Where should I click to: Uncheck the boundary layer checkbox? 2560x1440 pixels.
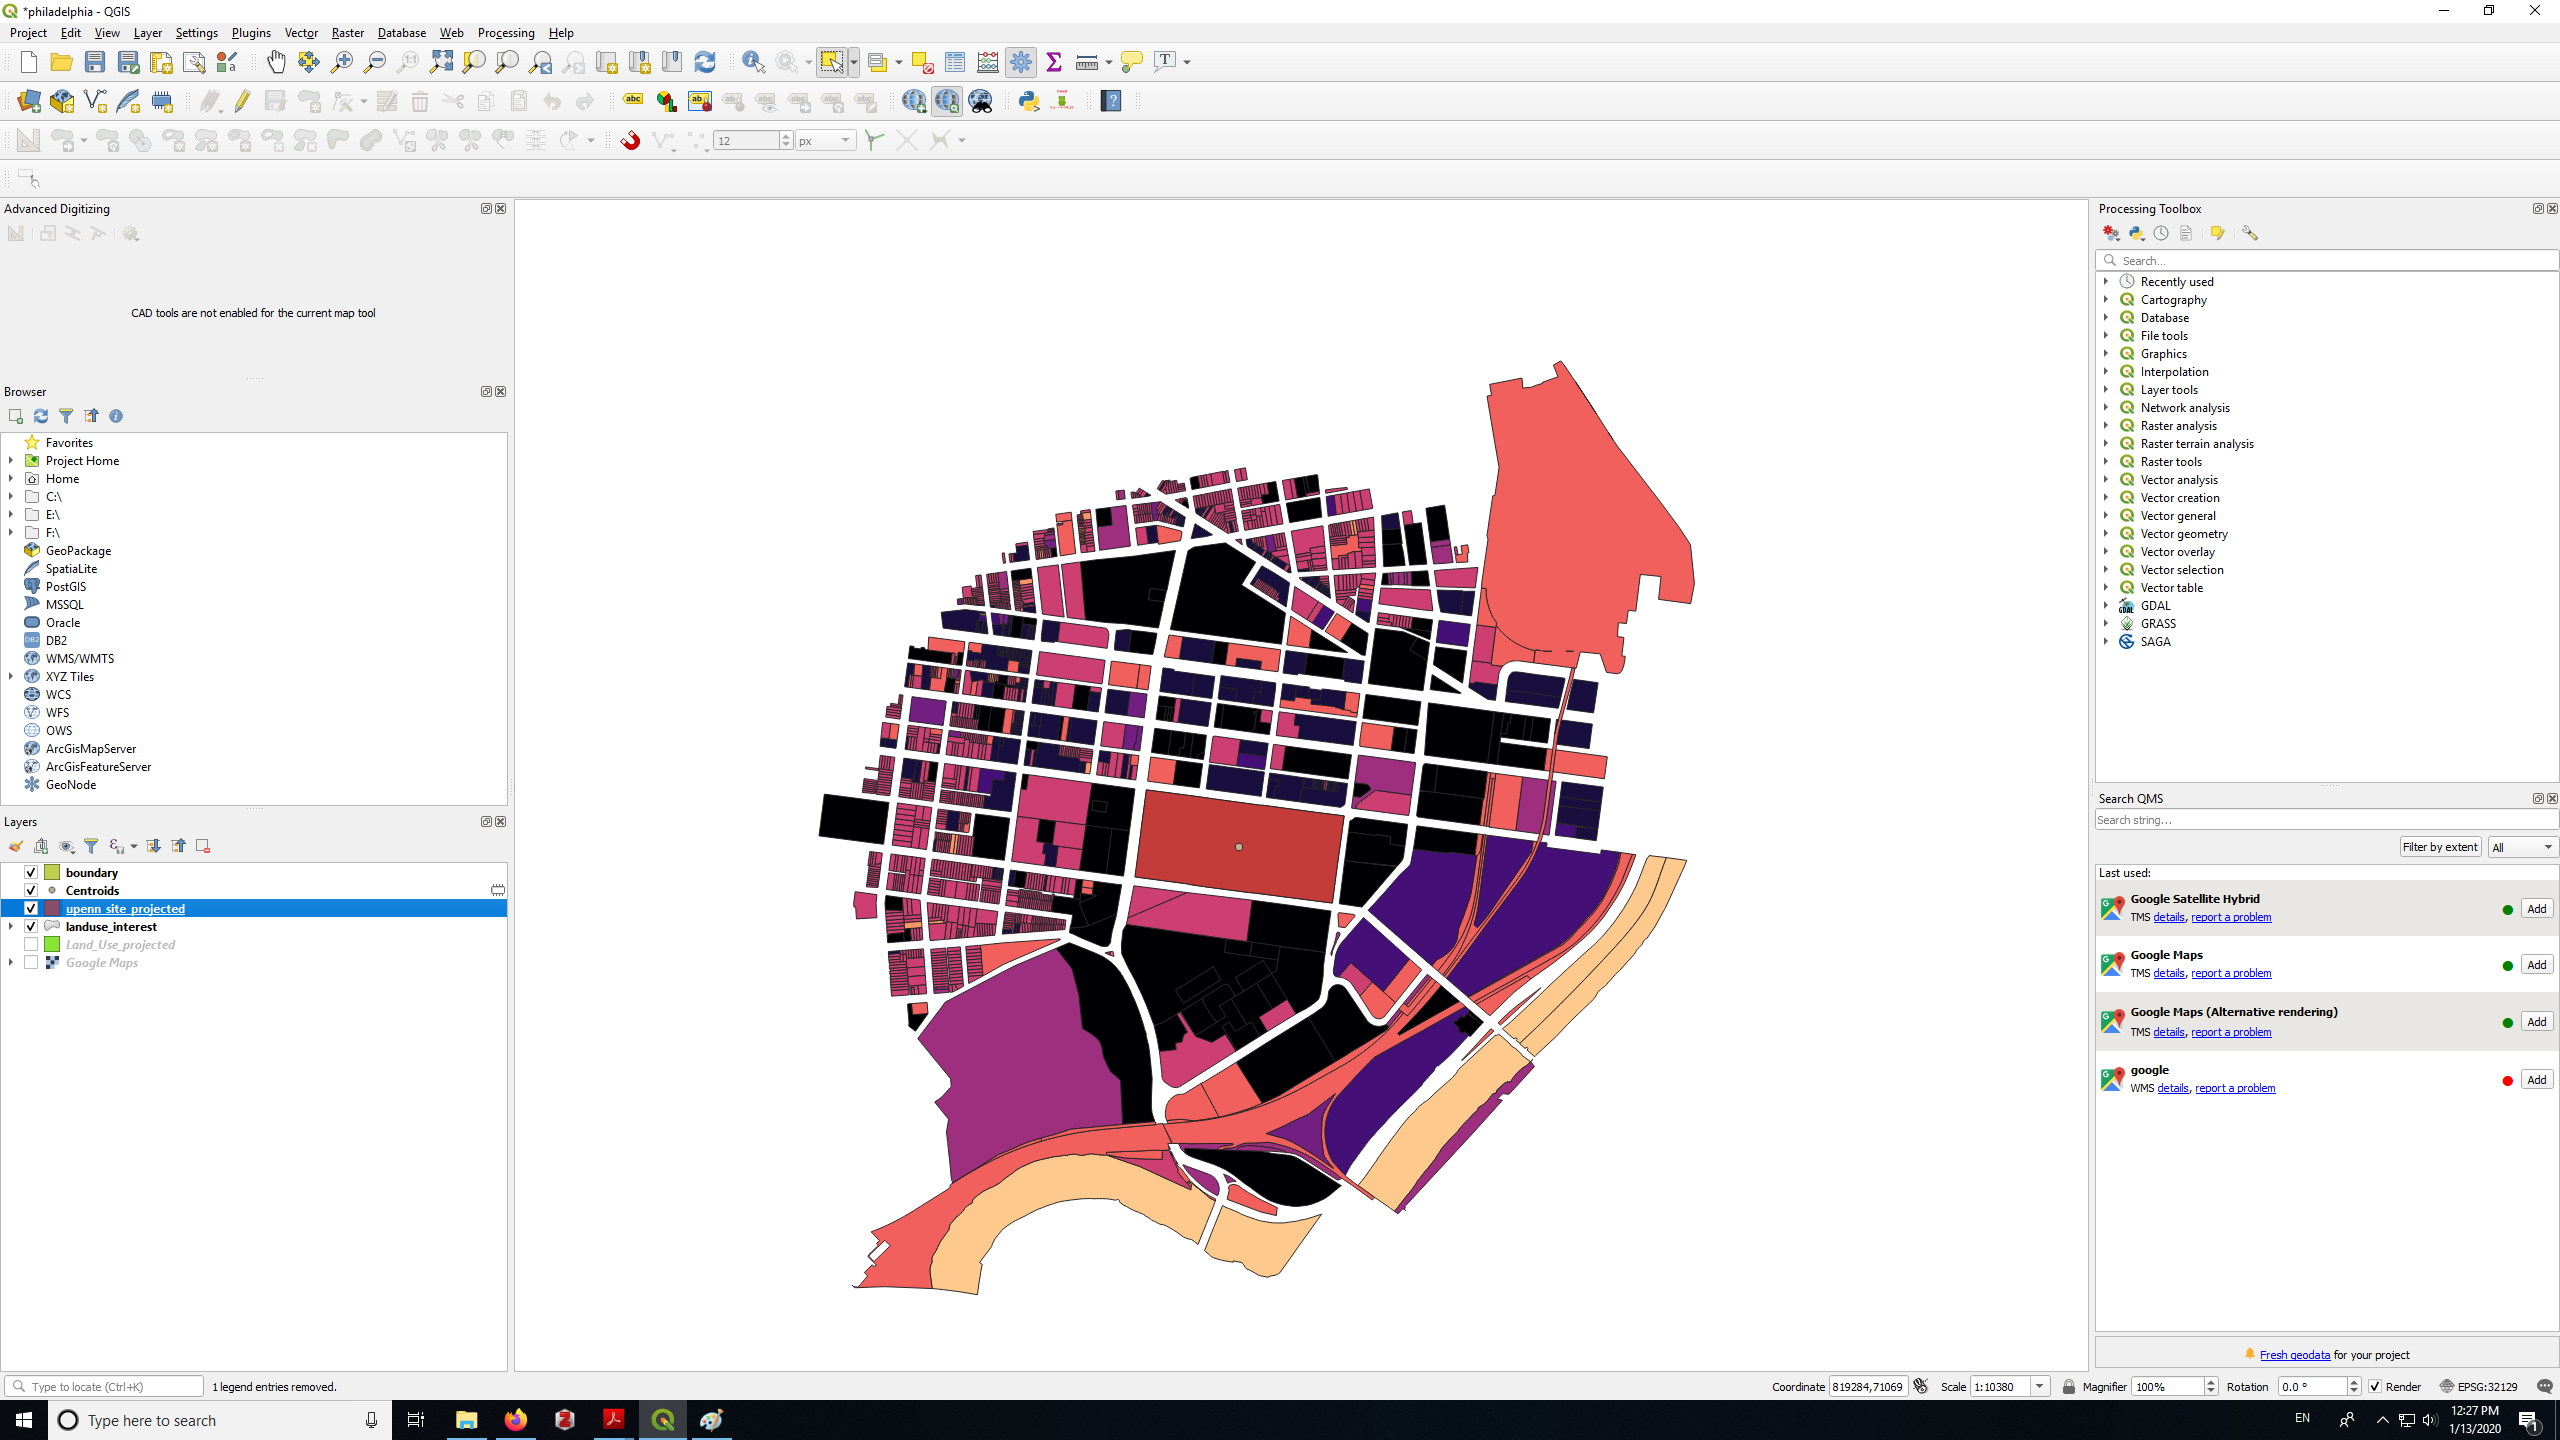pos(31,872)
